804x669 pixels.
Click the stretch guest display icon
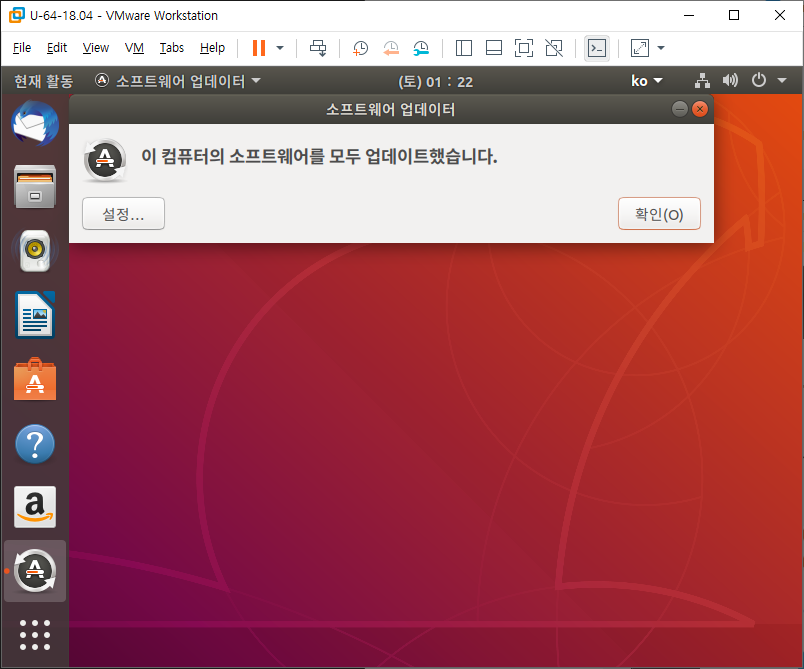point(640,48)
